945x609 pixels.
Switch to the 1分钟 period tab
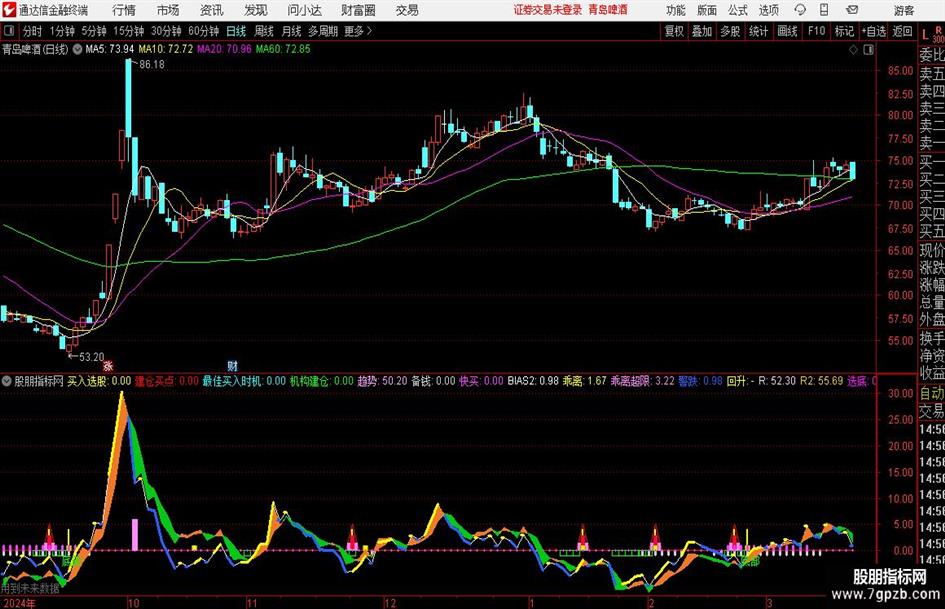tap(62, 31)
